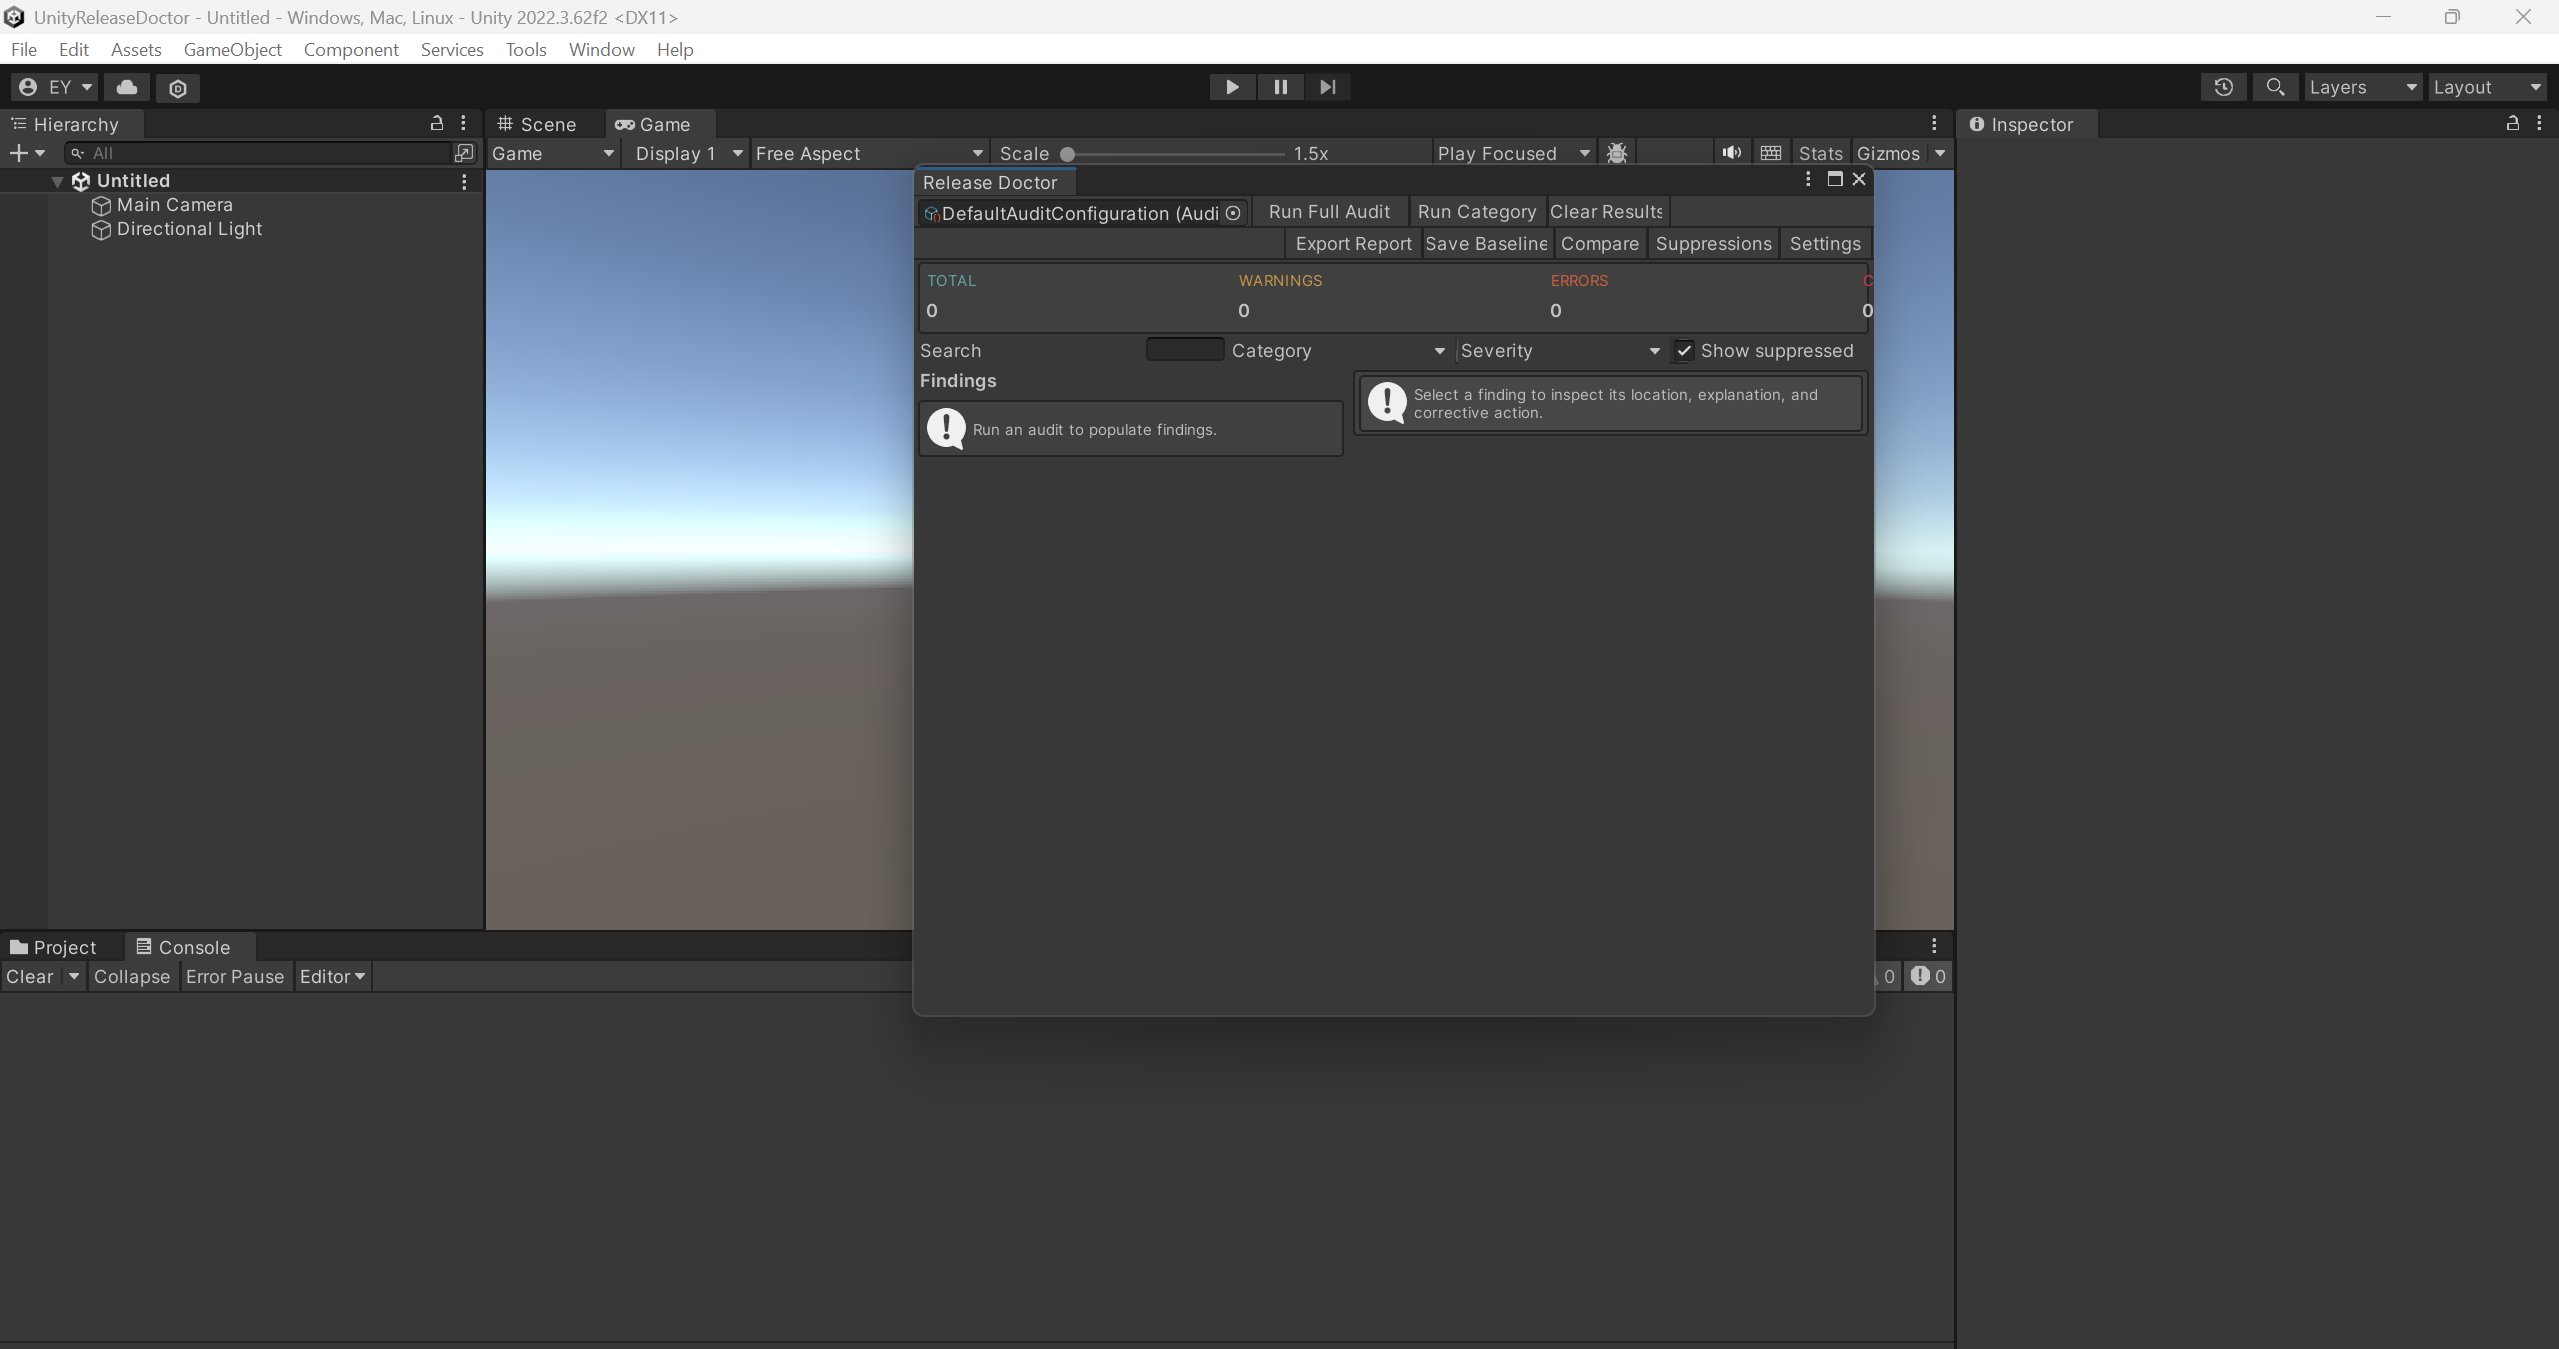Toggle the Inspector lock icon

click(2512, 123)
